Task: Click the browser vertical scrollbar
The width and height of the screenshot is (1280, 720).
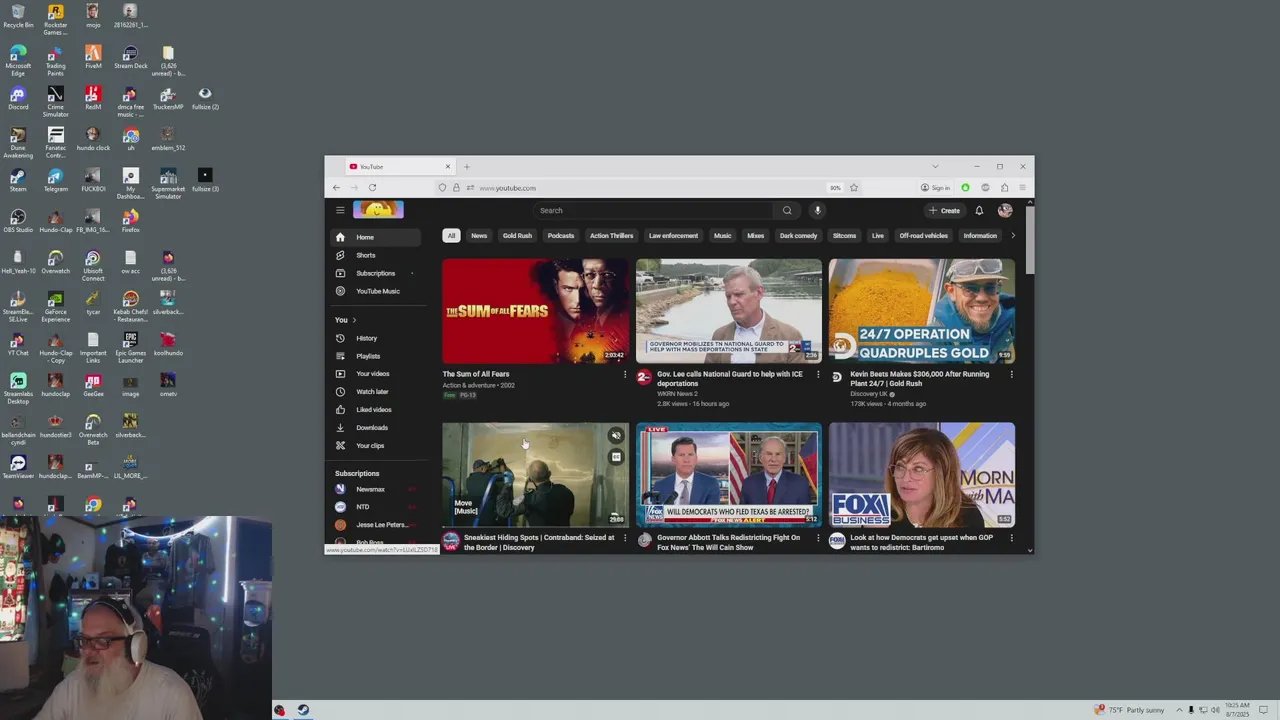Action: pyautogui.click(x=1030, y=240)
